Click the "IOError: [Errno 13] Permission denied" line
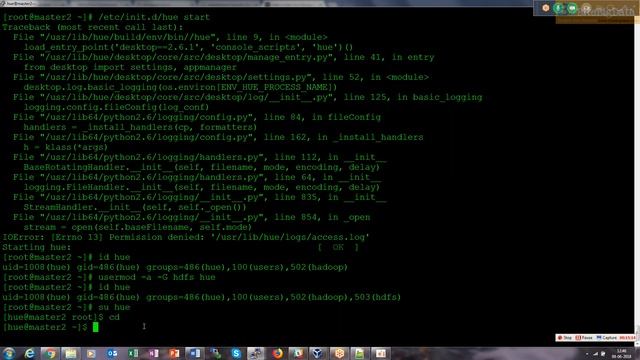The height and width of the screenshot is (360, 640). (186, 237)
